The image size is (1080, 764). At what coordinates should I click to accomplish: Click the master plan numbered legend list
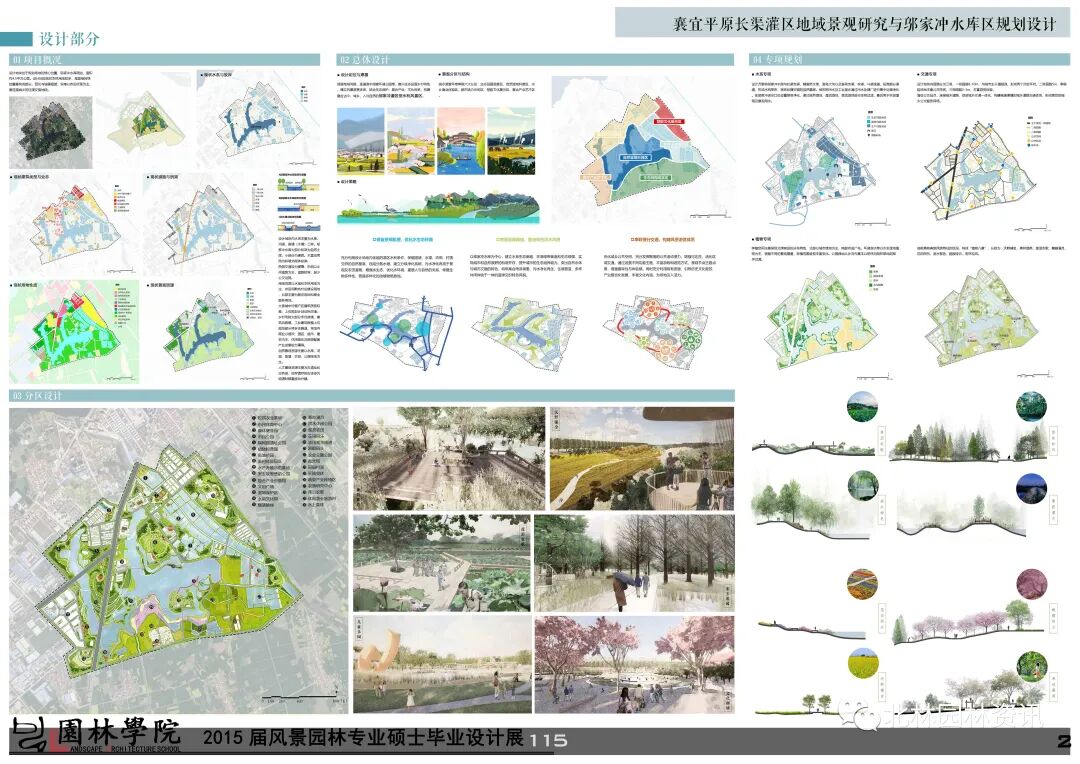click(295, 461)
